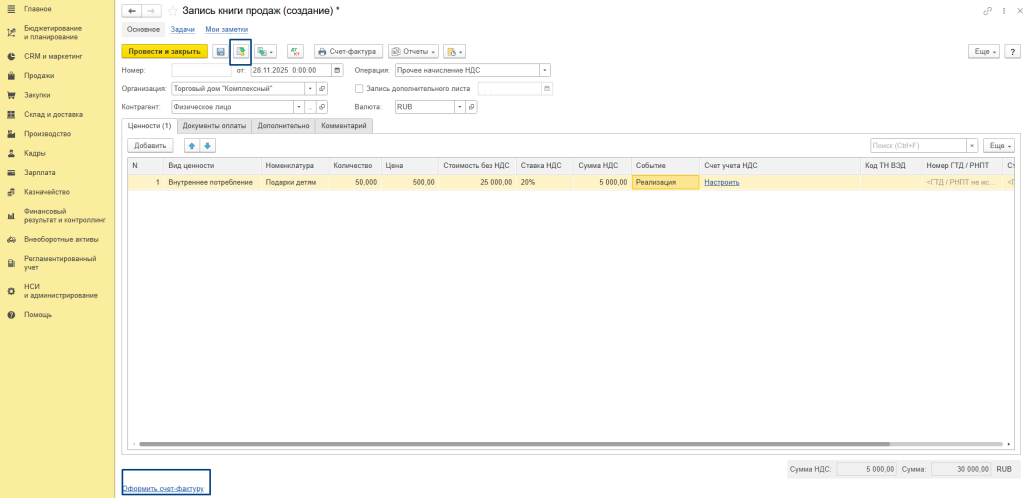Move row up with blue arrow

[x=192, y=145]
